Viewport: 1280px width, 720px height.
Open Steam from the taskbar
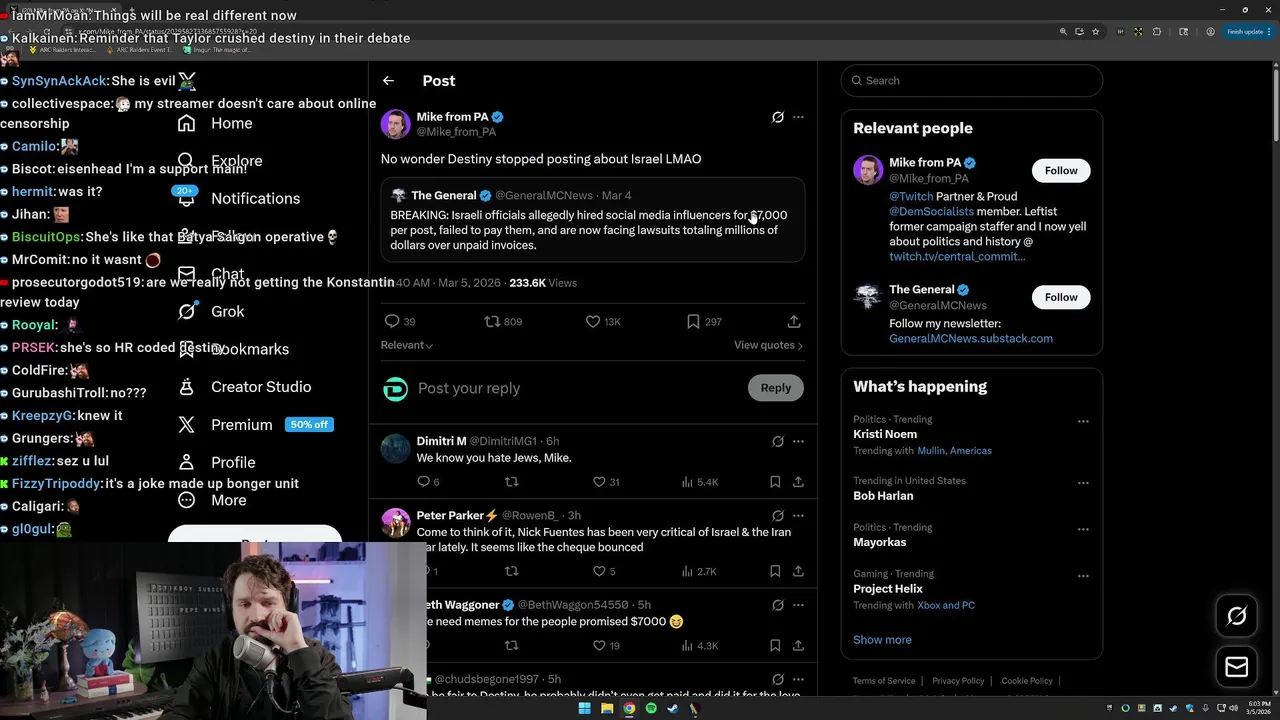pos(672,708)
